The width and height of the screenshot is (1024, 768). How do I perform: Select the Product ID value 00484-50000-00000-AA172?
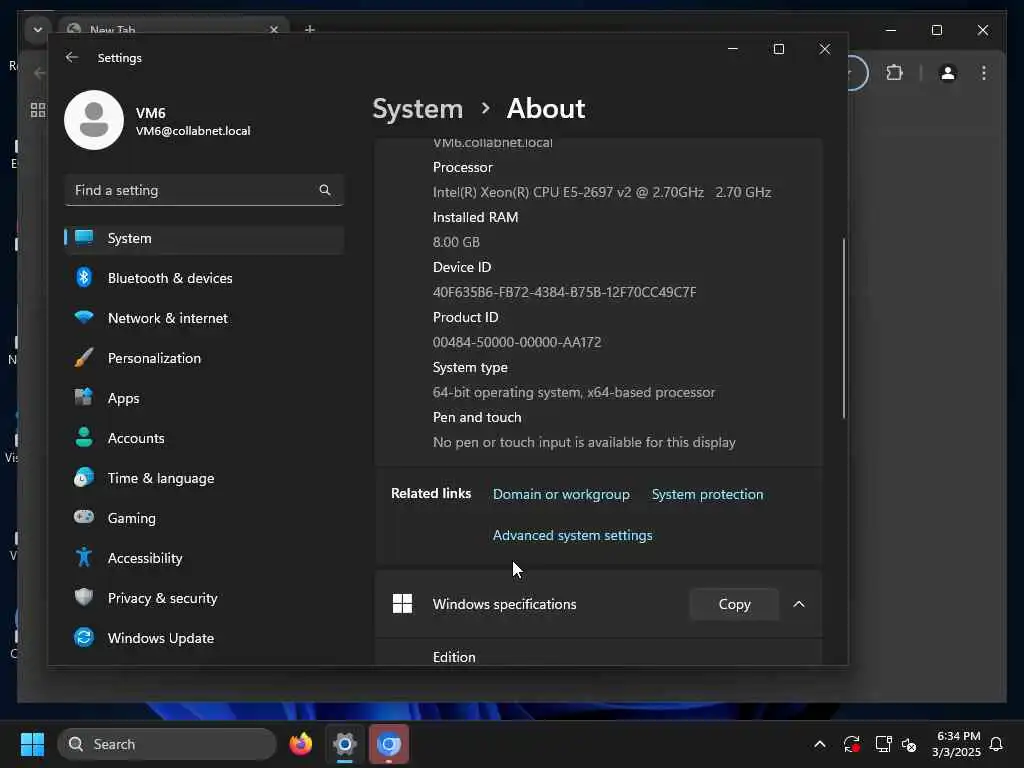(517, 342)
